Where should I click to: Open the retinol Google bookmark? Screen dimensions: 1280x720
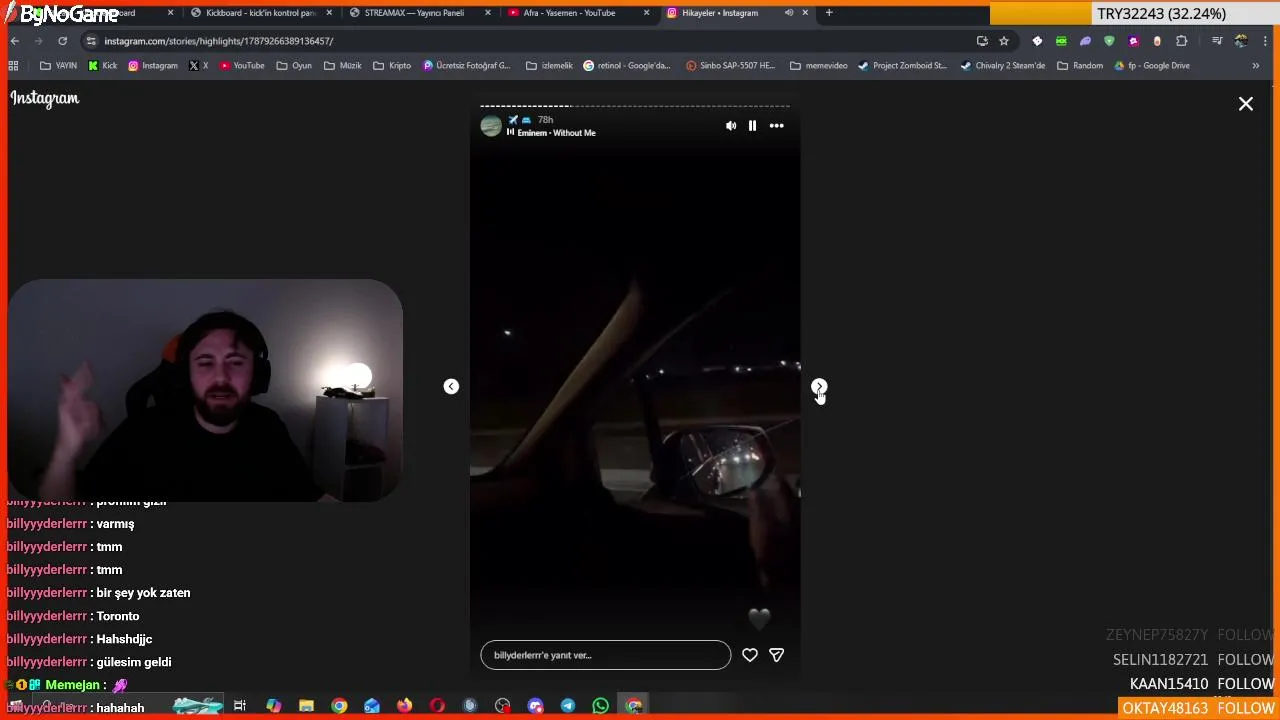click(627, 66)
